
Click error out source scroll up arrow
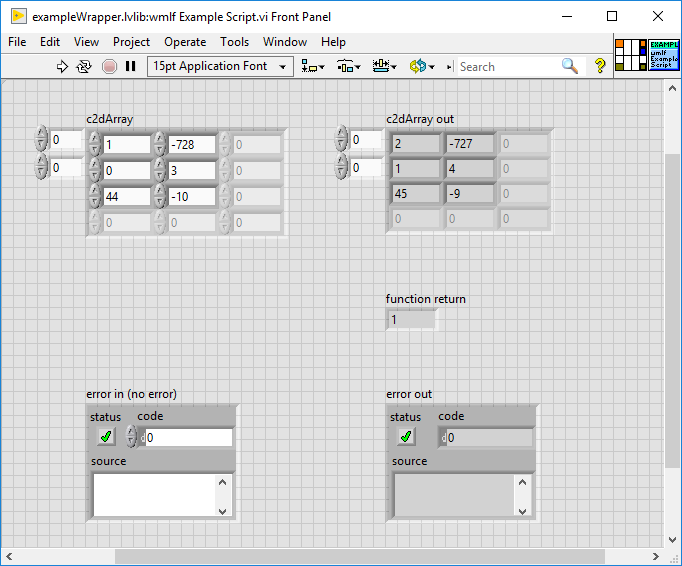(x=522, y=482)
